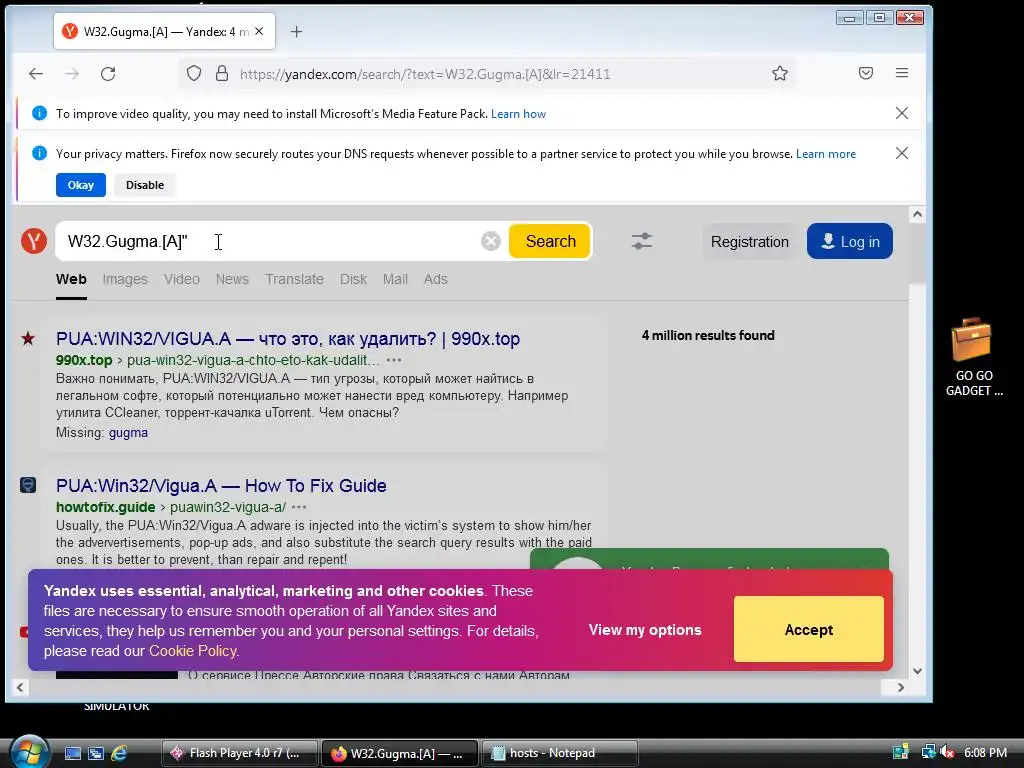
Task: Click View my options in cookie banner
Action: [645, 630]
